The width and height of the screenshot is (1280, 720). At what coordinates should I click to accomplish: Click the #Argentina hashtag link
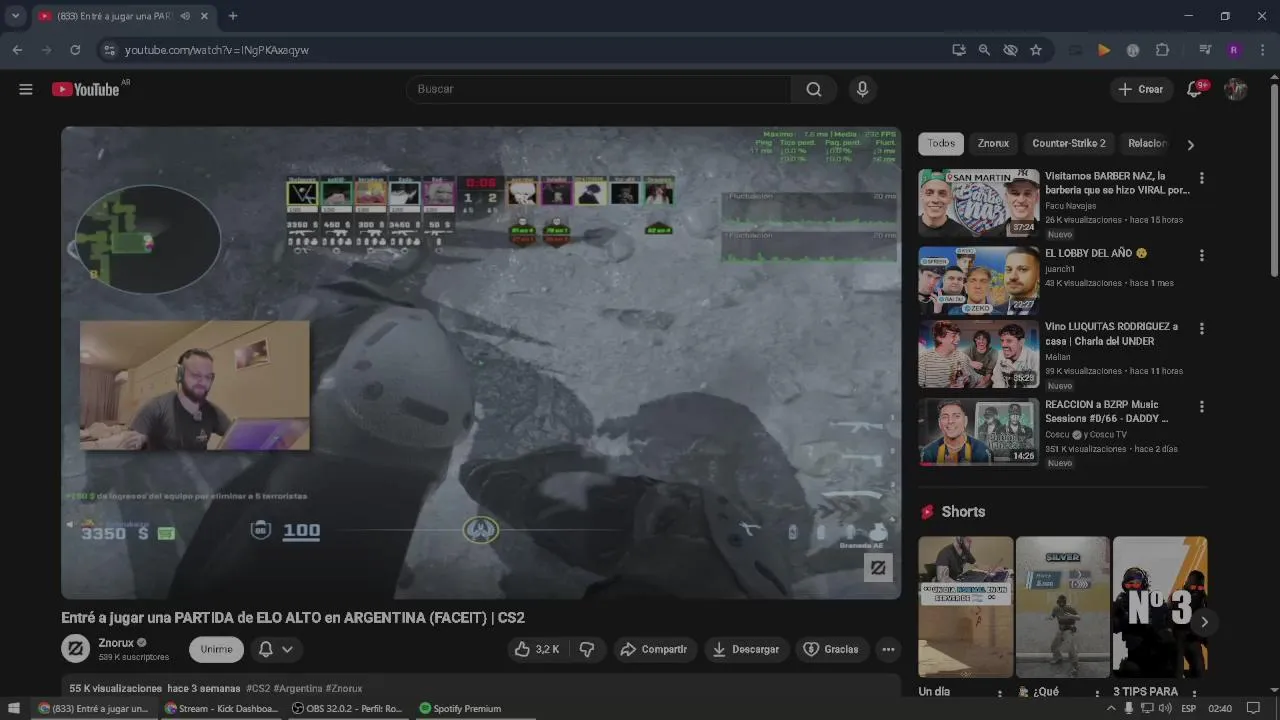[298, 688]
